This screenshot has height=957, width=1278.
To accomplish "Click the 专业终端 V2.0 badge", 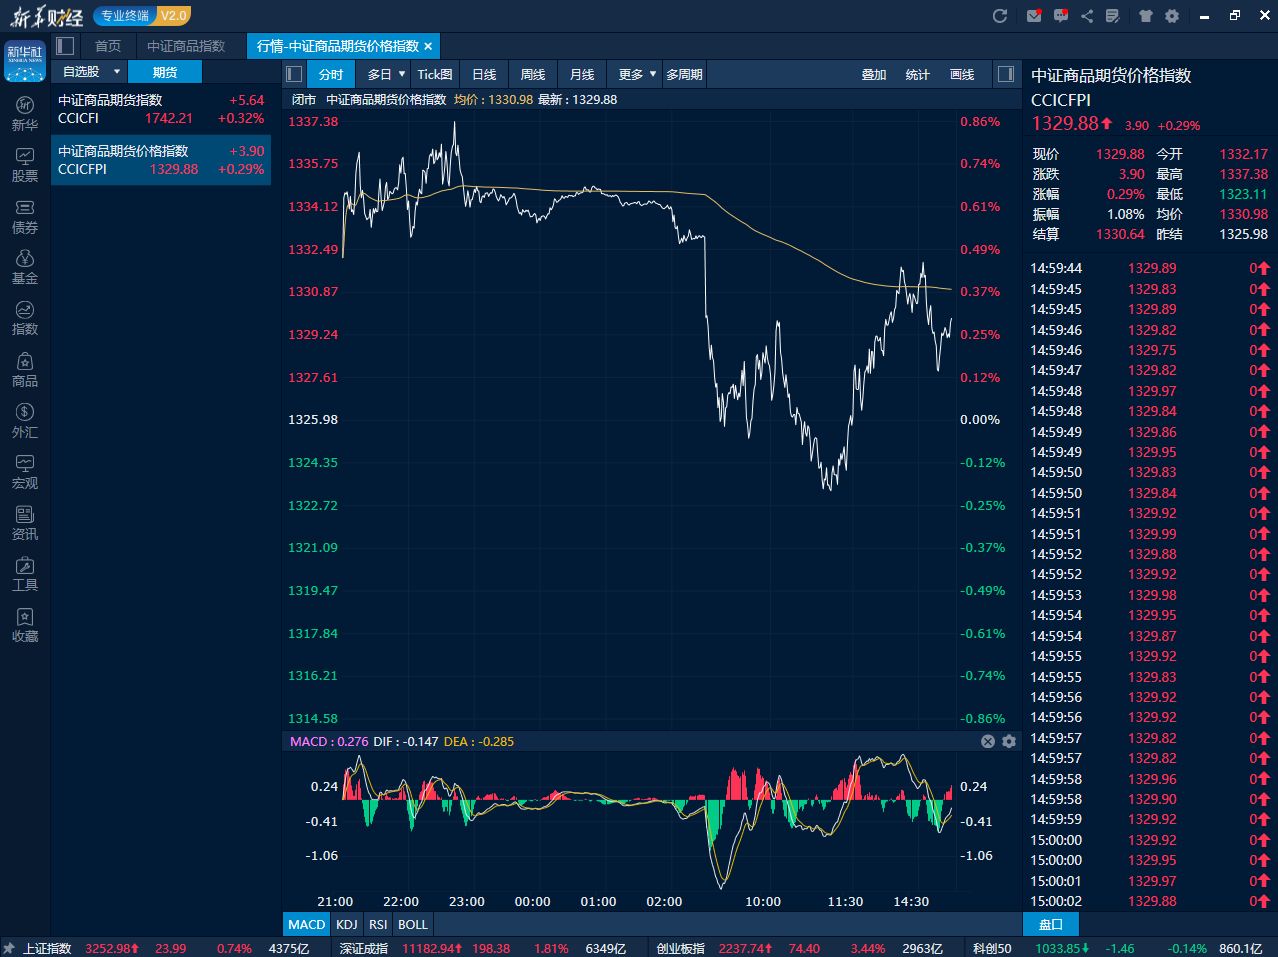I will (141, 16).
